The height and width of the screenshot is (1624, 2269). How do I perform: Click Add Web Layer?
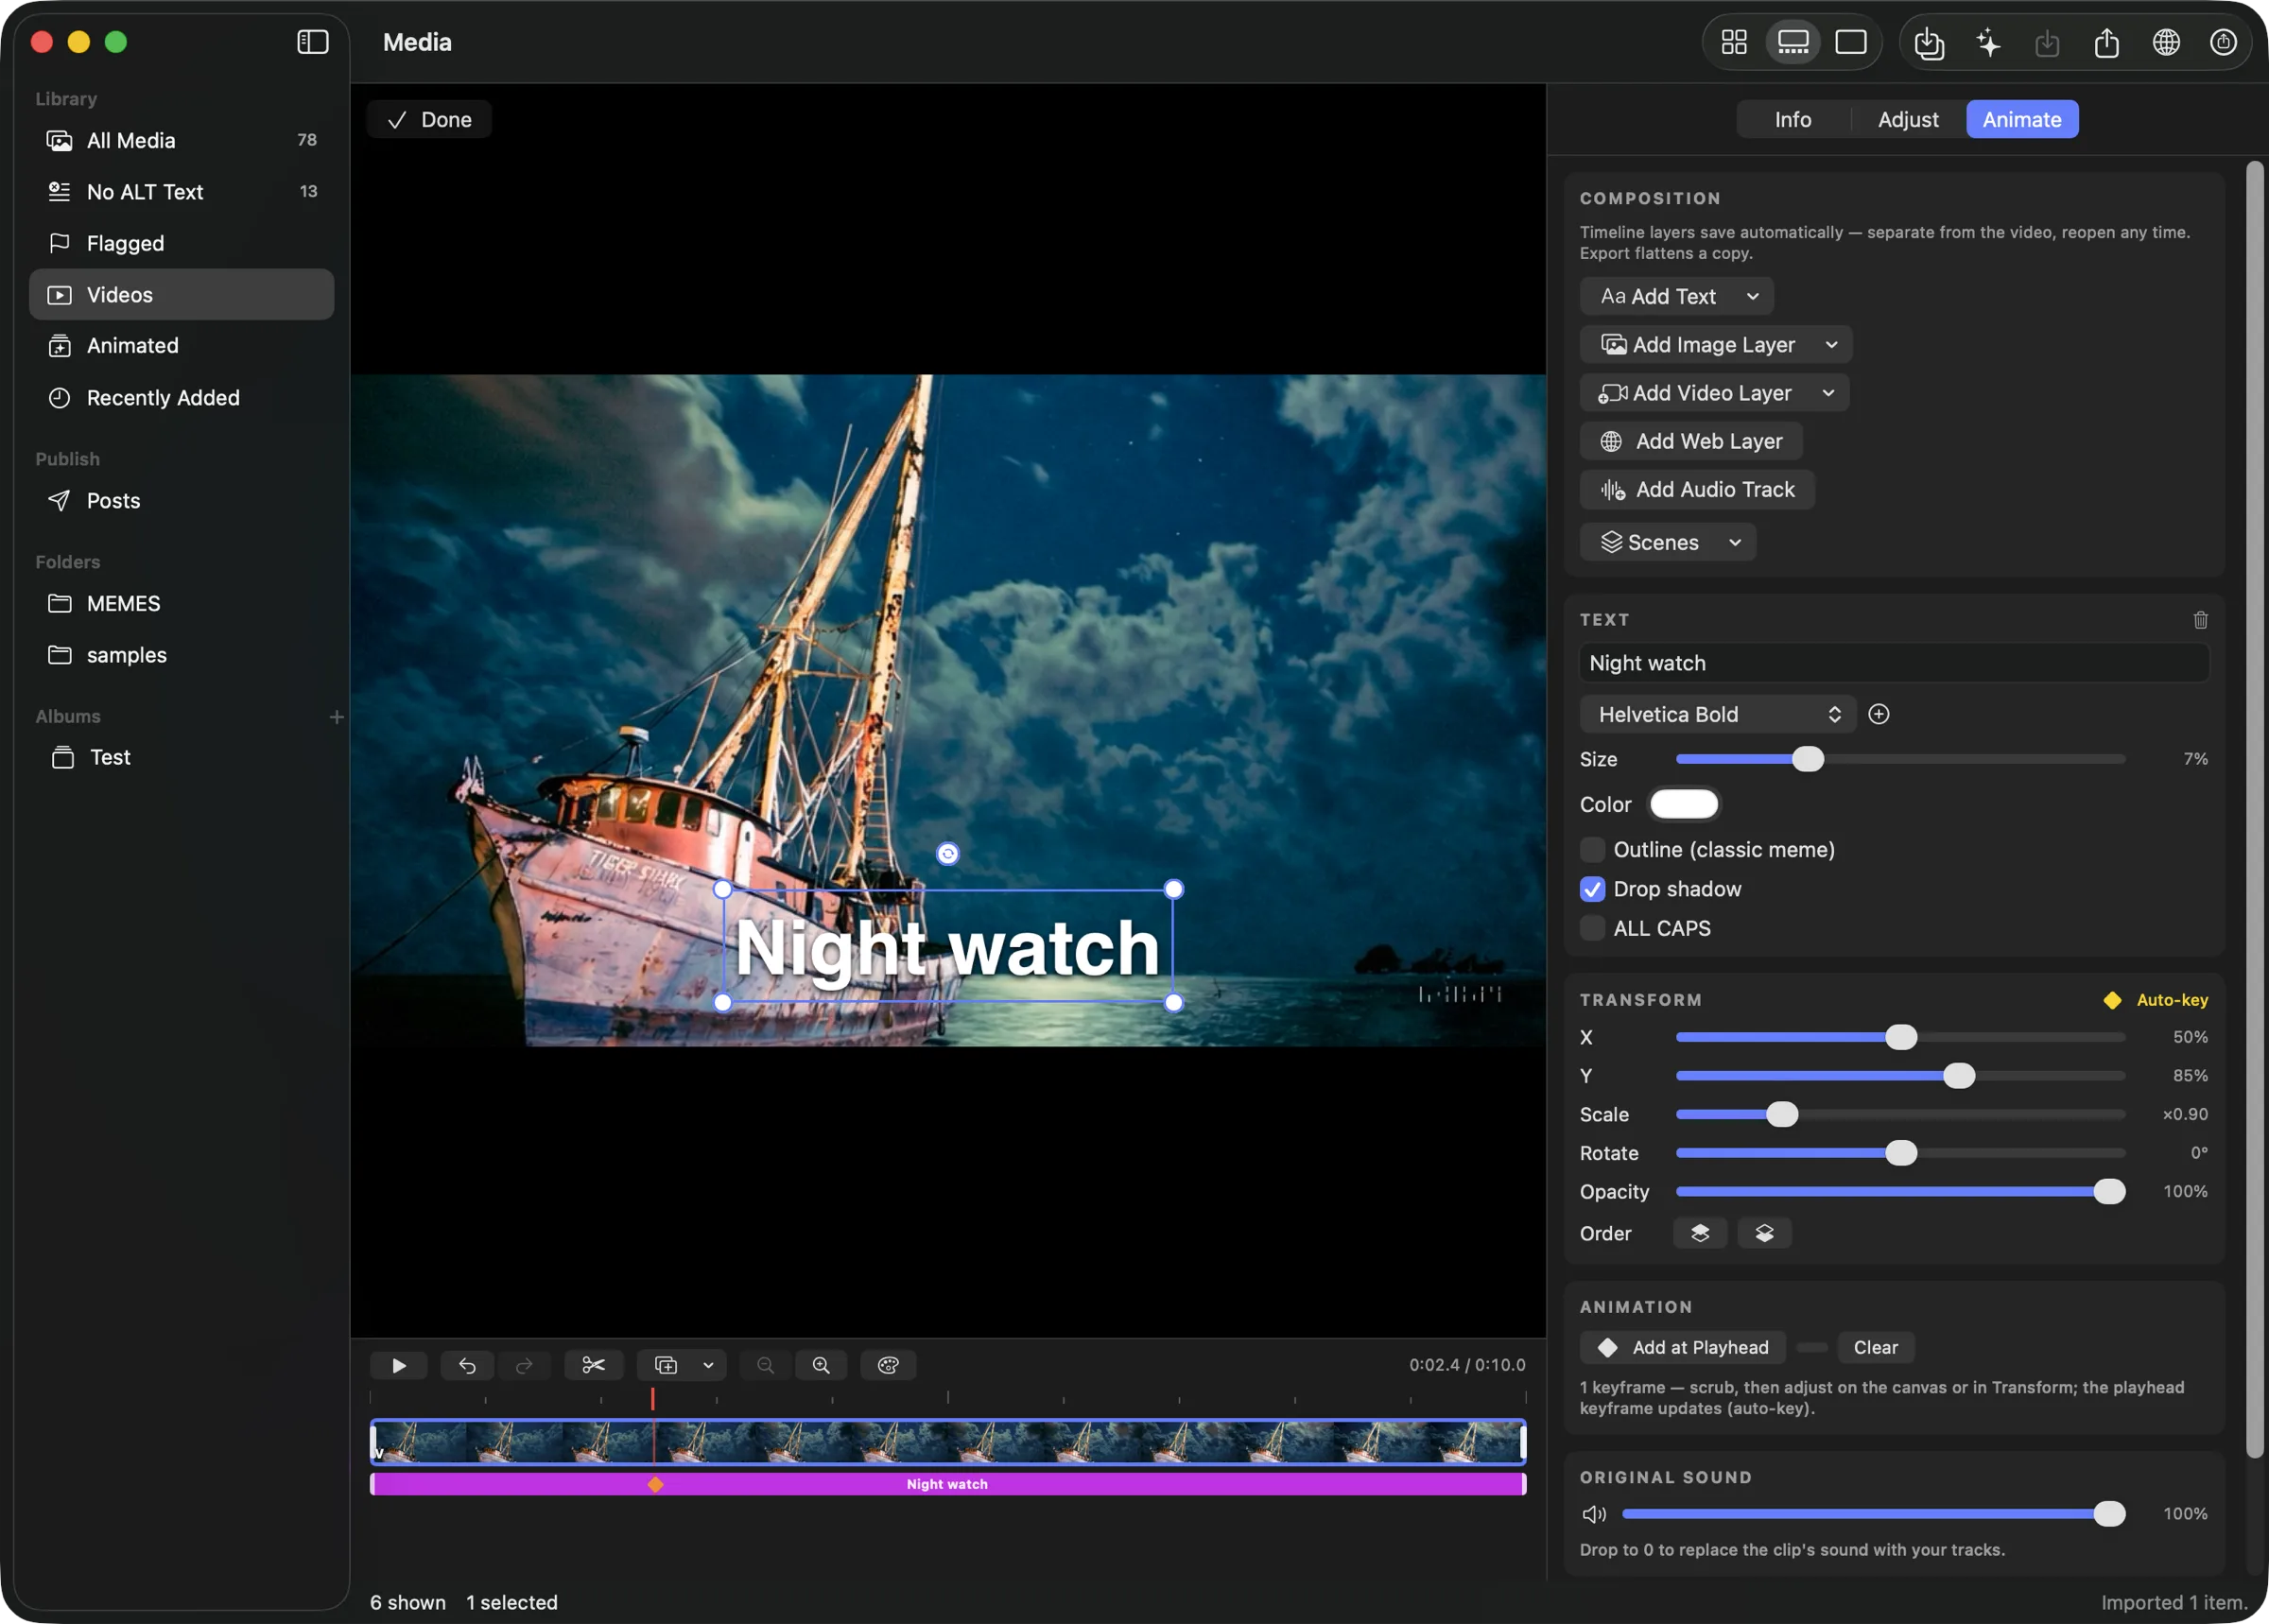1691,441
